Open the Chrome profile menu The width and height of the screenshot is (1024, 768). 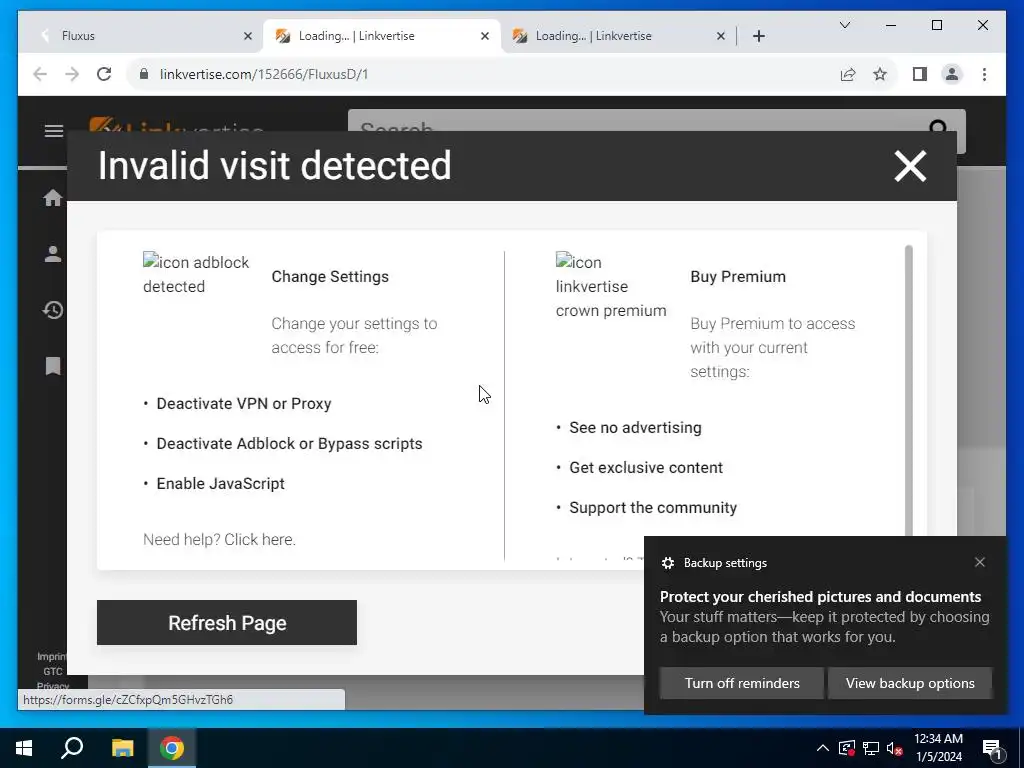(x=952, y=74)
